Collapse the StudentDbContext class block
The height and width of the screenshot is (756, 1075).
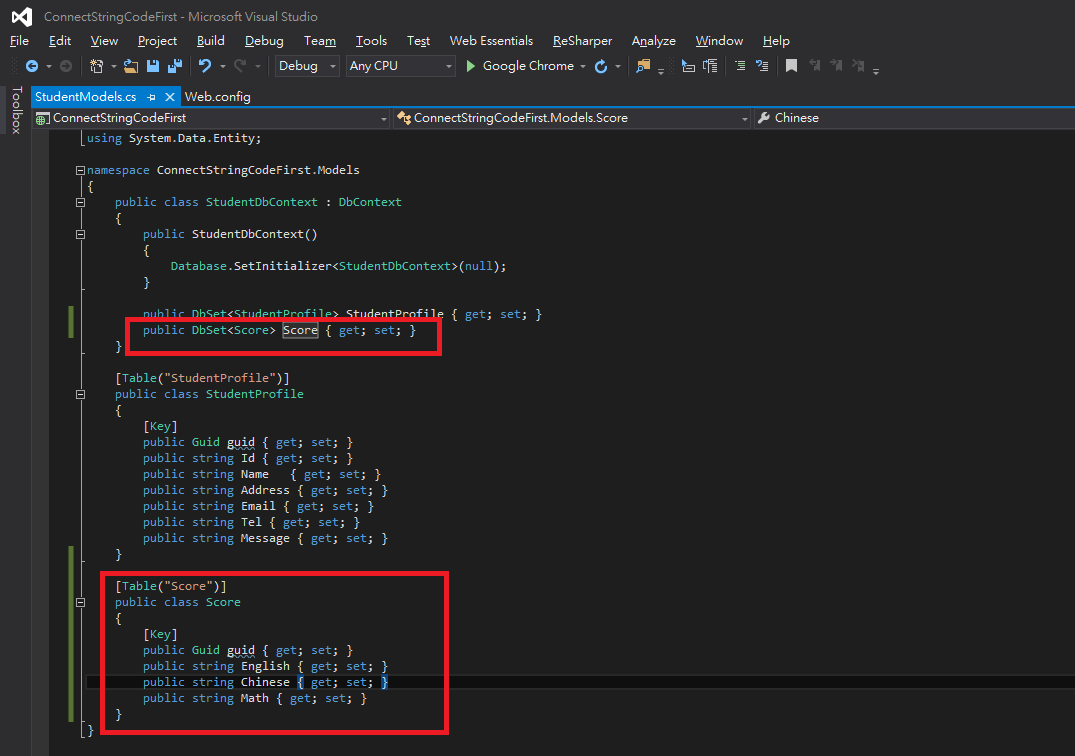tap(80, 202)
